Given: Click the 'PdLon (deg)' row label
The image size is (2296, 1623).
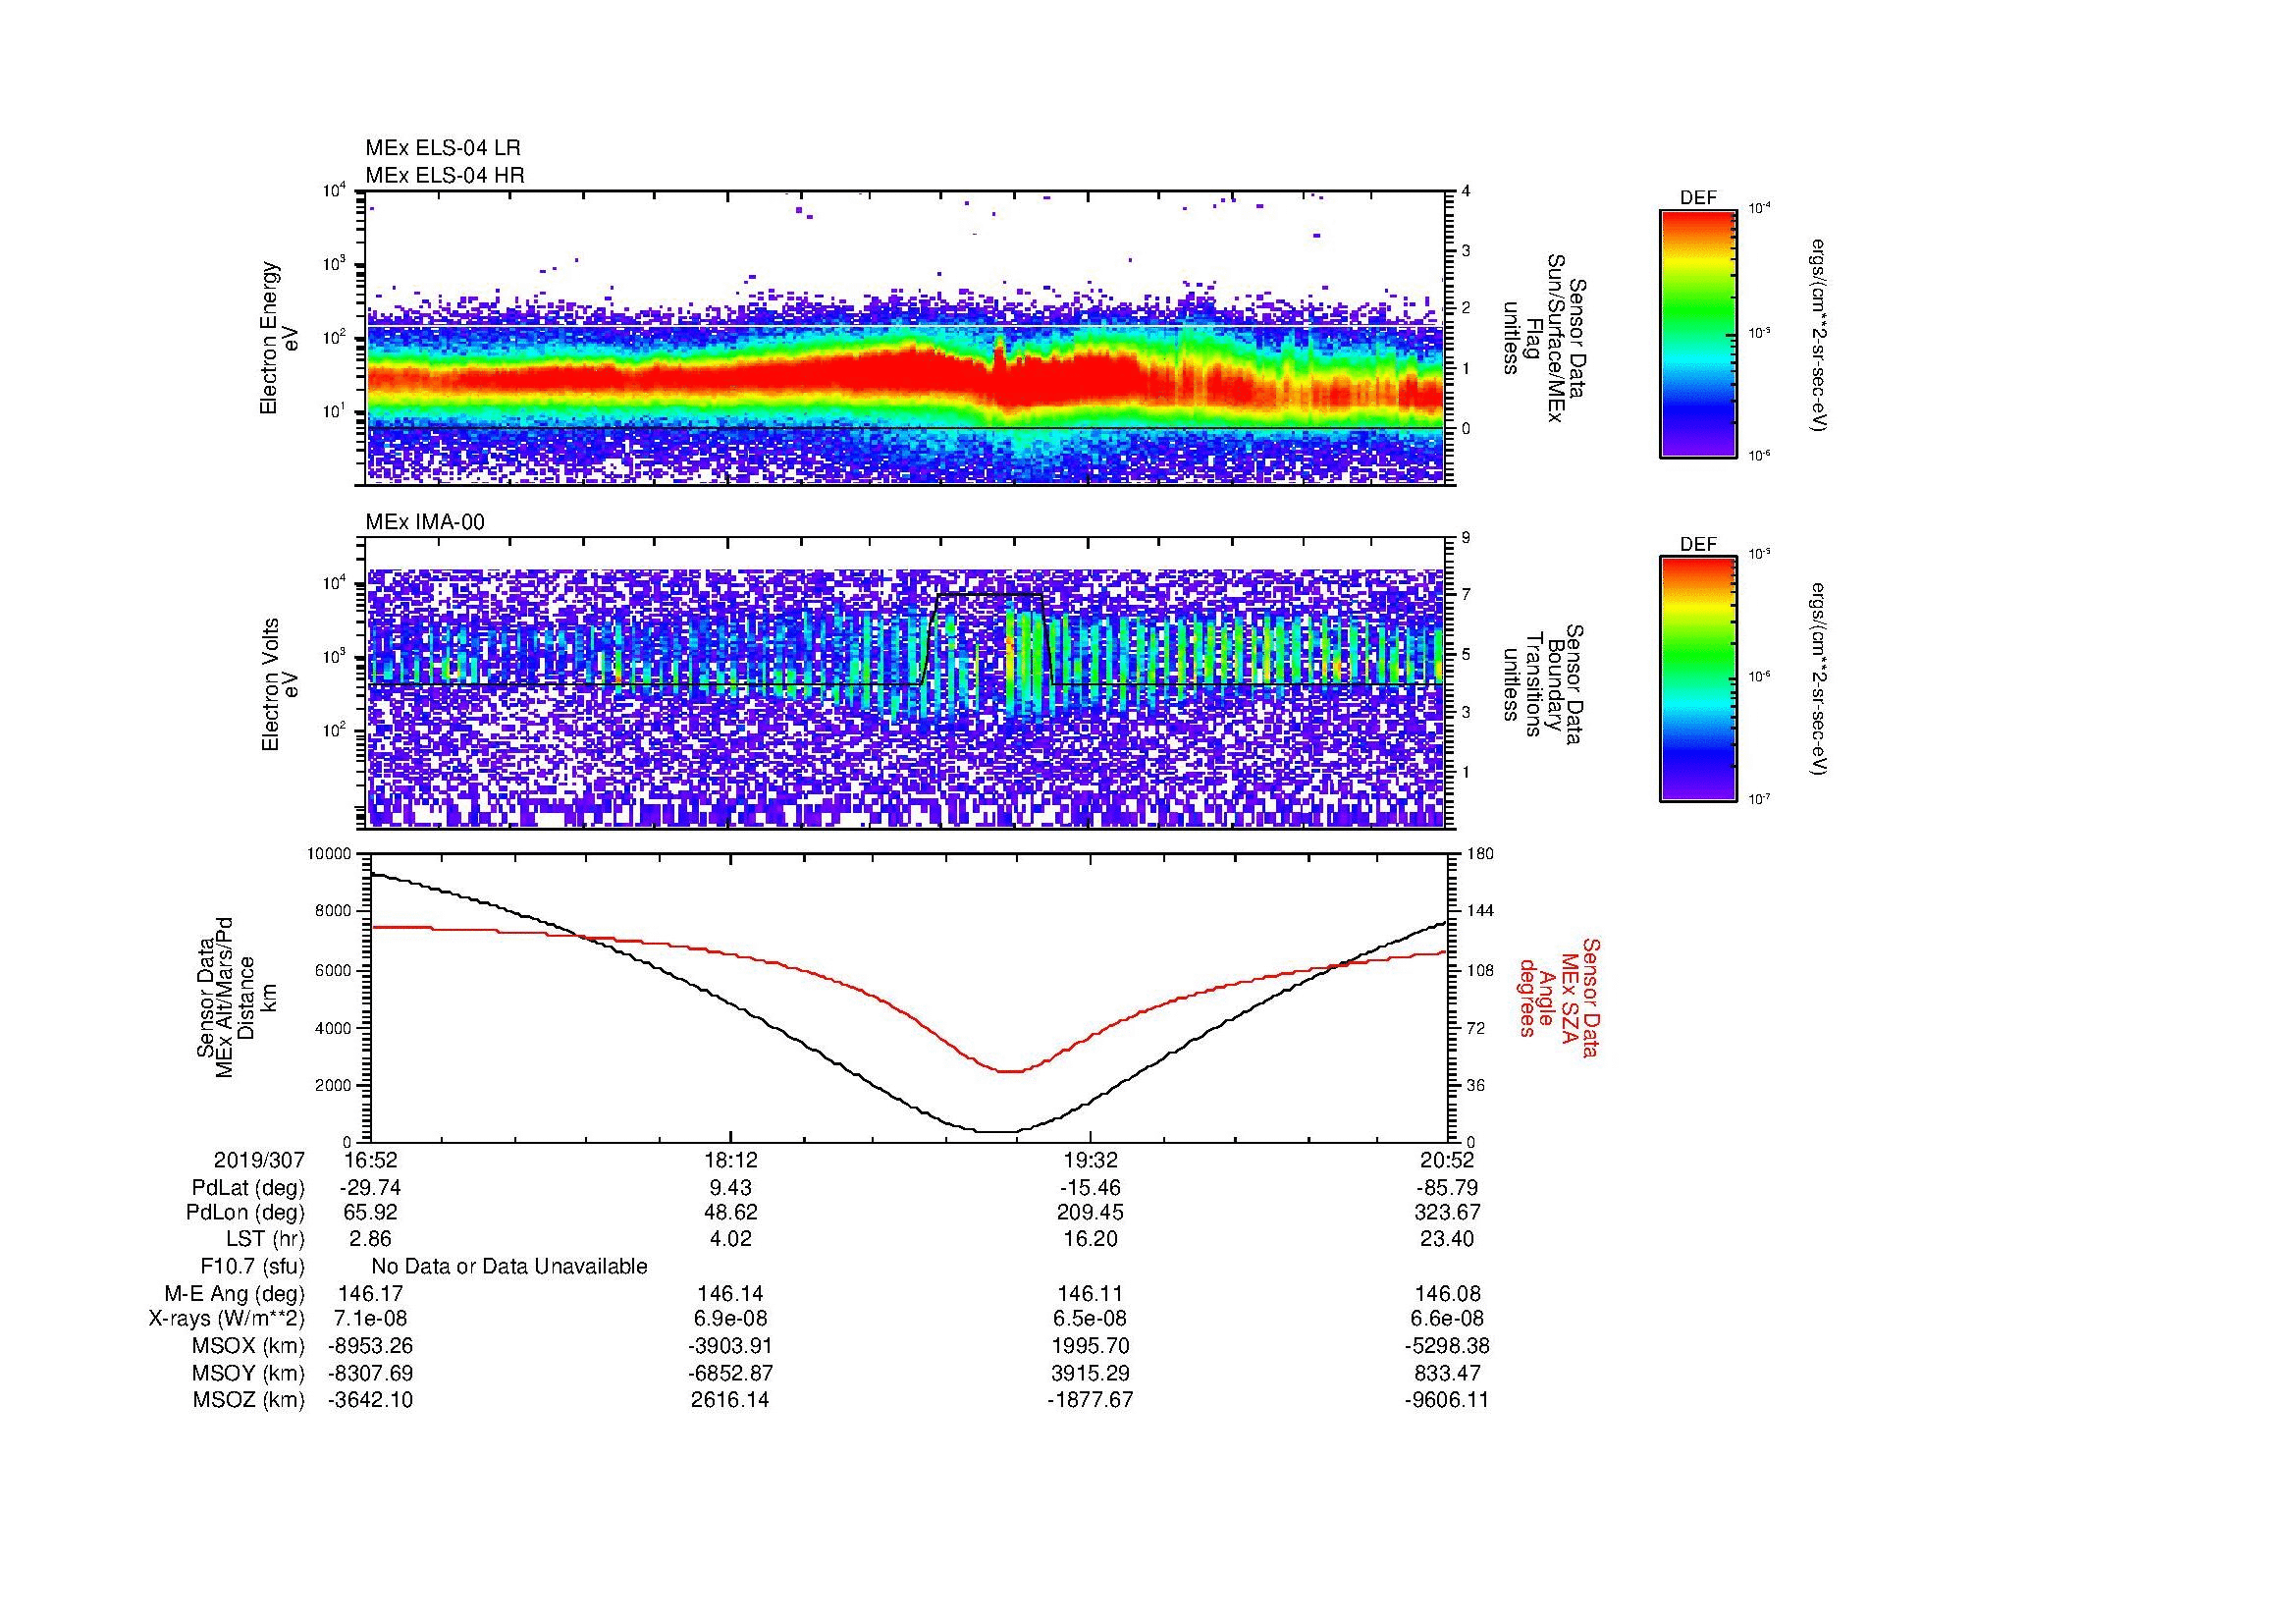Looking at the screenshot, I should pos(246,1213).
